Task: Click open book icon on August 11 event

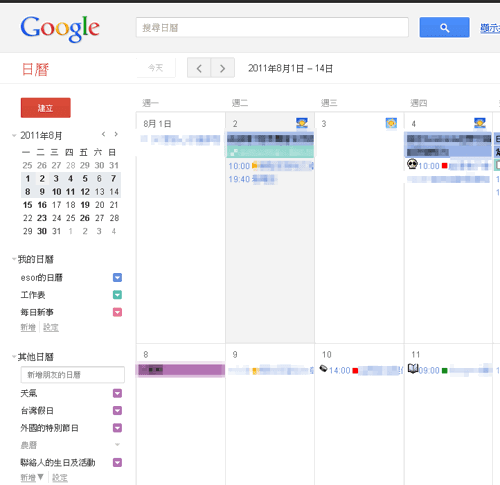Action: pos(413,368)
